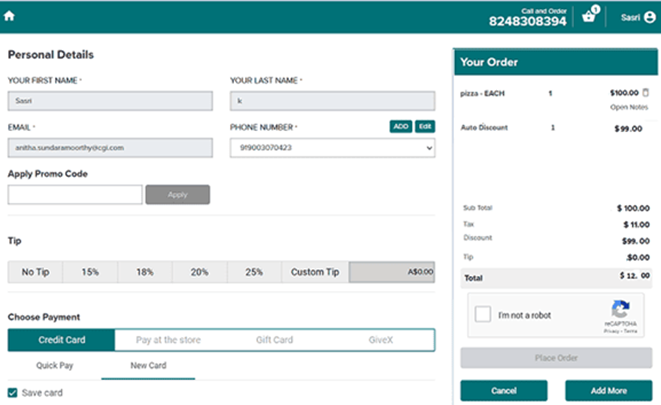The height and width of the screenshot is (405, 661).
Task: Open the Sasri user account icon
Action: [x=649, y=17]
